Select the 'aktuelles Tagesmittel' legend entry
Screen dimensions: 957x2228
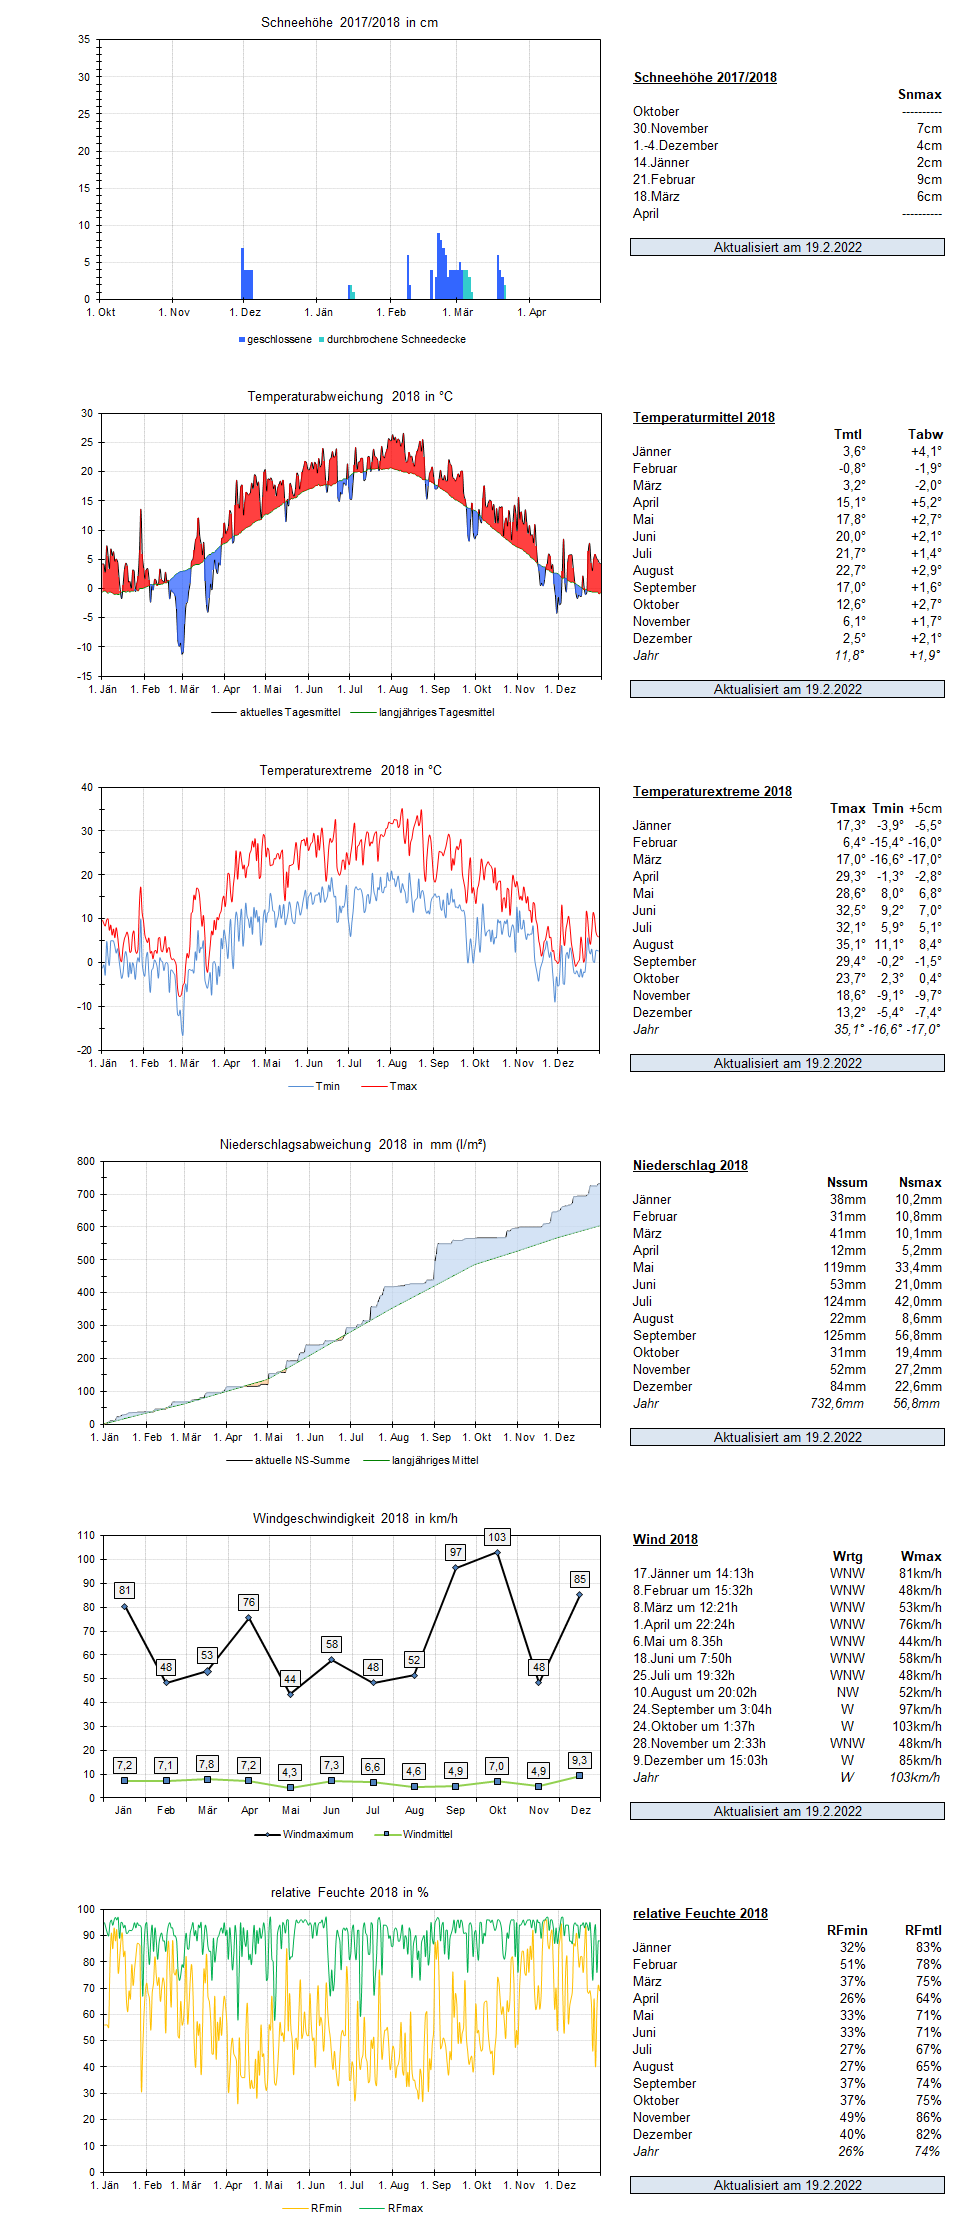click(276, 713)
